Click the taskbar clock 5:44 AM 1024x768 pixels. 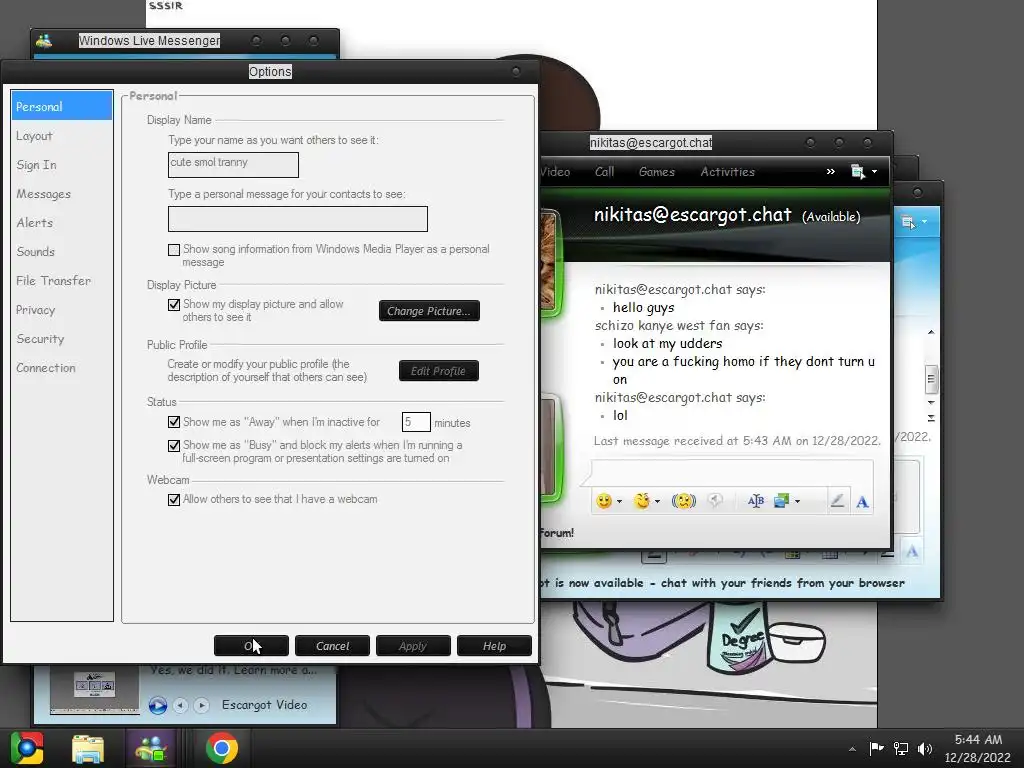click(x=978, y=740)
